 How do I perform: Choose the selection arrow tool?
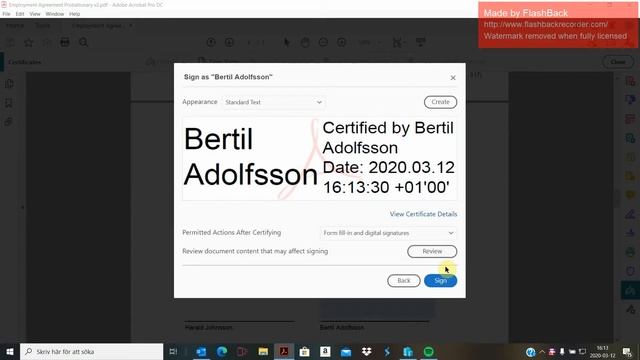pos(287,42)
